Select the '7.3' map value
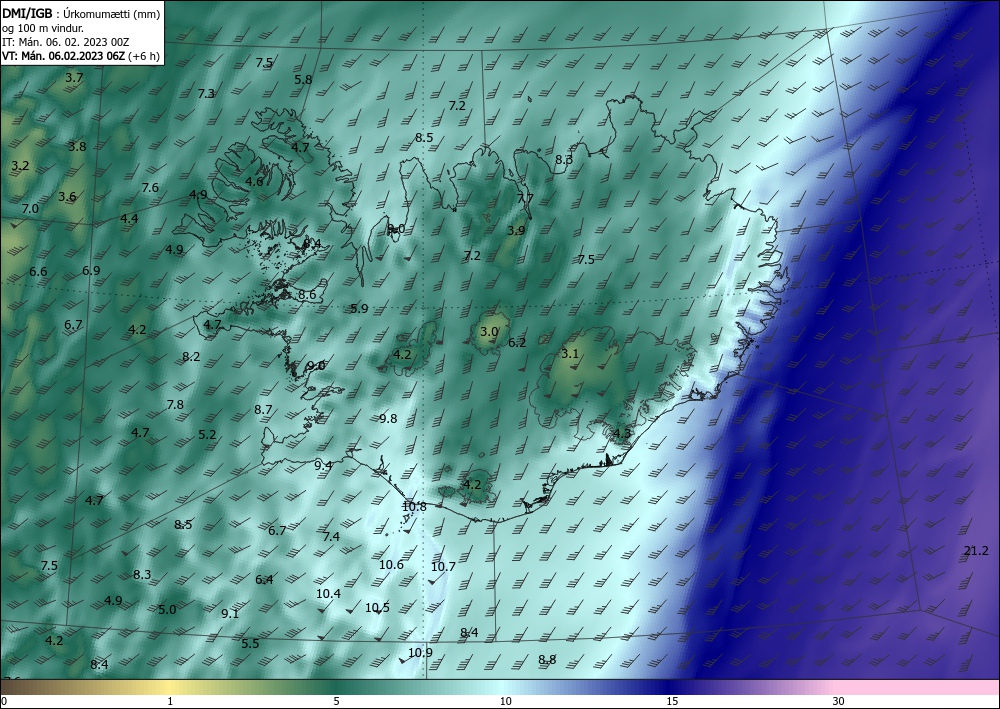1000x709 pixels. coord(206,93)
